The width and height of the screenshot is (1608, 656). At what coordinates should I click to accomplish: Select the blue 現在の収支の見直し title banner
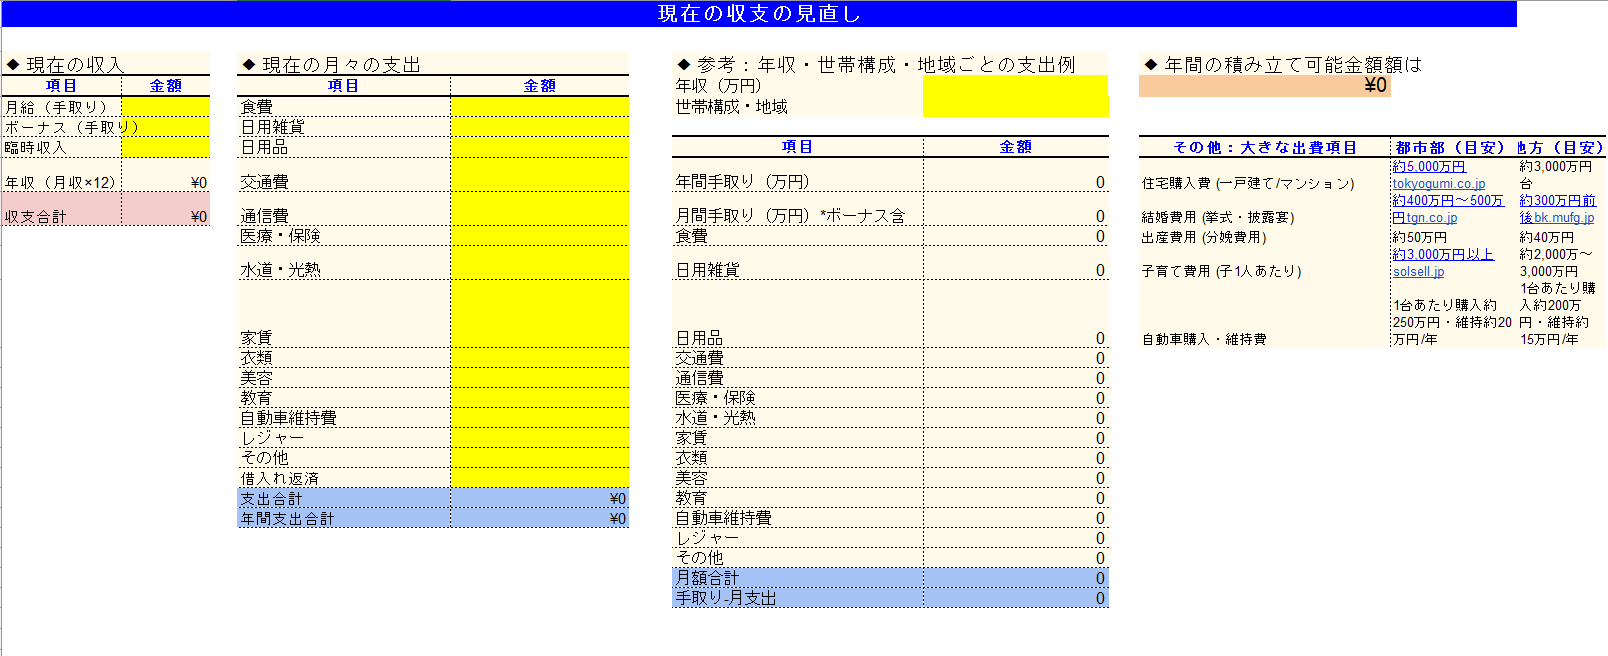(758, 14)
